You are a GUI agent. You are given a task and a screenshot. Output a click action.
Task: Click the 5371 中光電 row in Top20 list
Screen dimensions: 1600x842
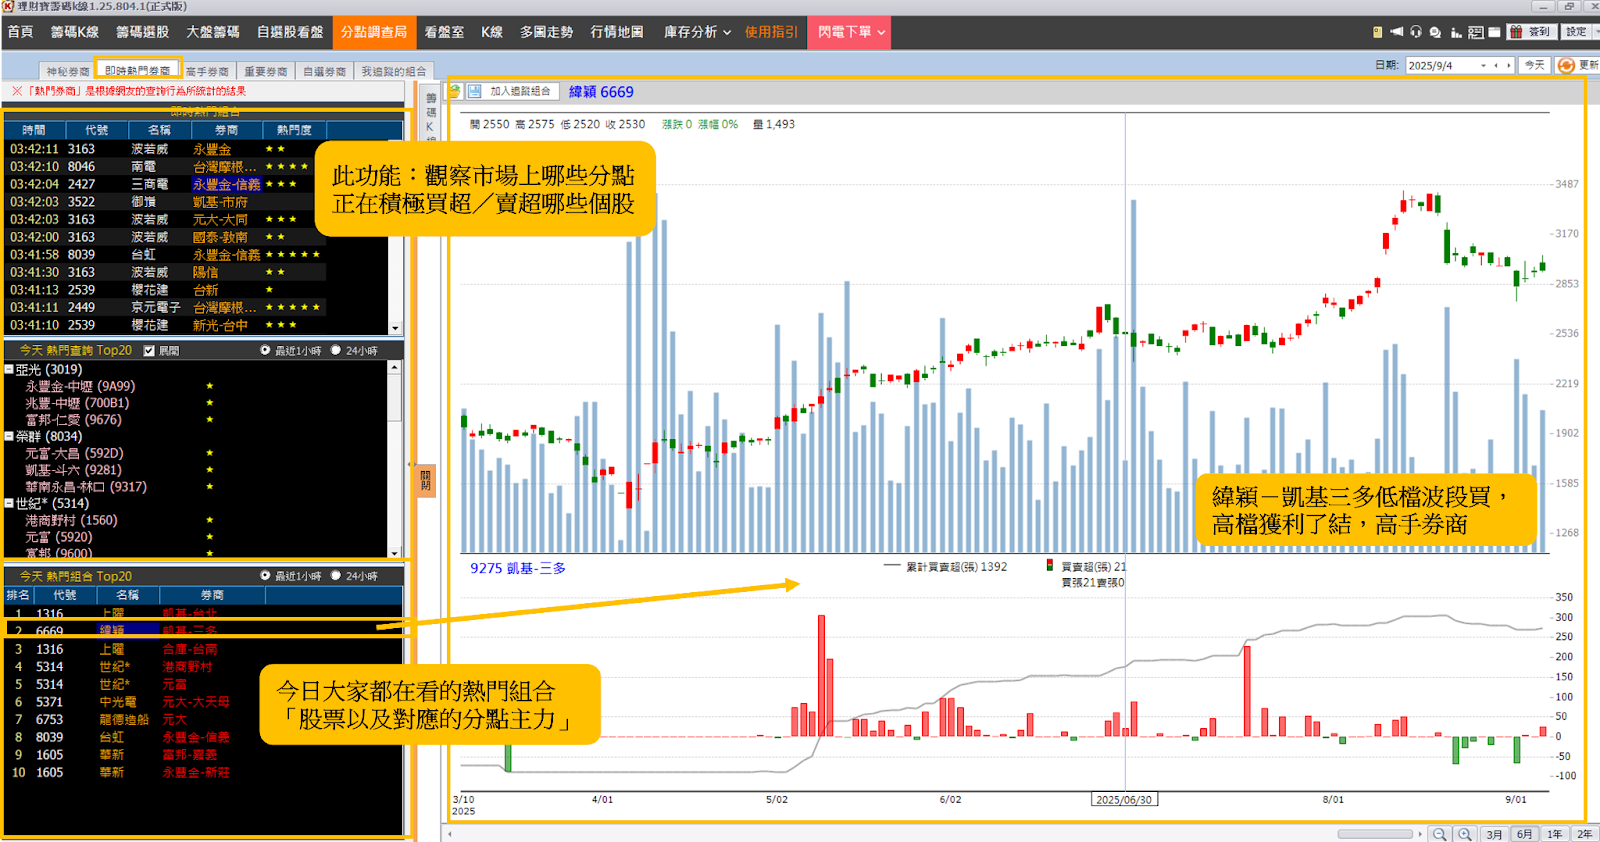203,702
